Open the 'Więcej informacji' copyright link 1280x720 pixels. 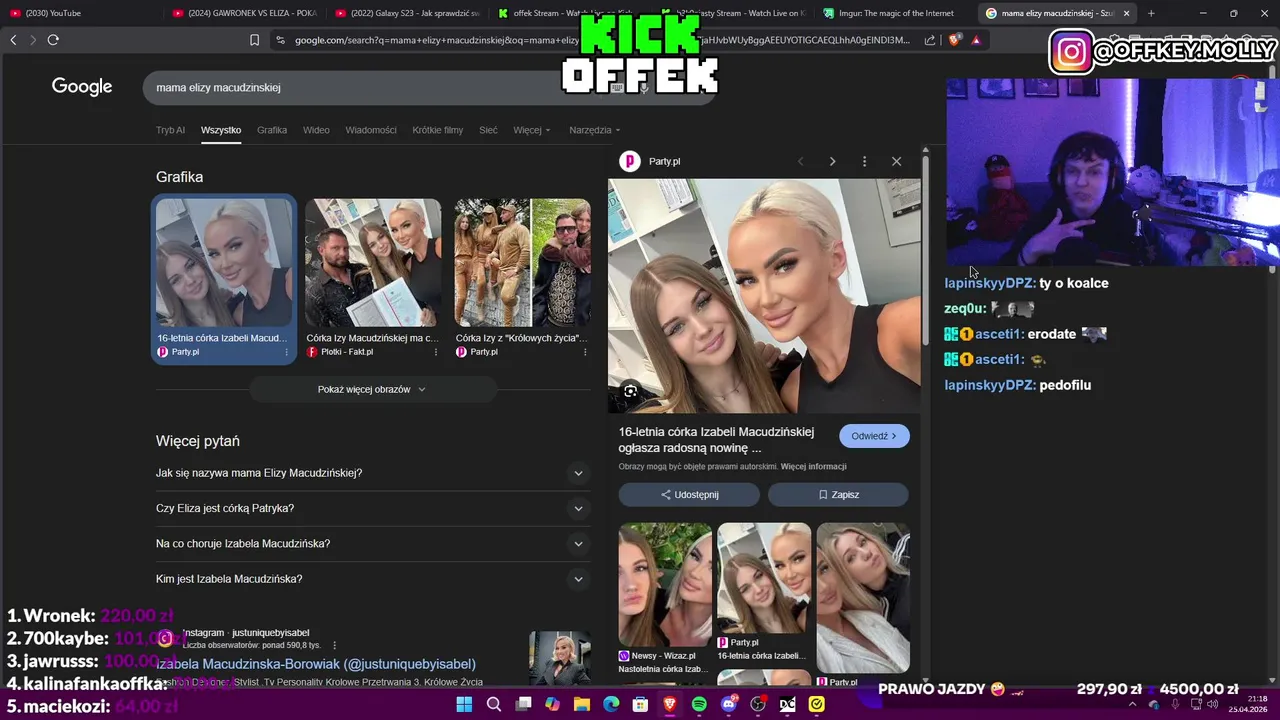(813, 467)
